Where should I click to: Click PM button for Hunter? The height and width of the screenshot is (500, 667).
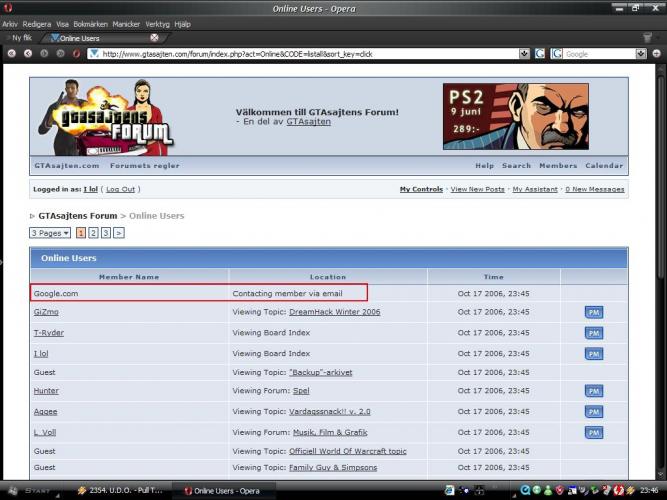[x=593, y=391]
